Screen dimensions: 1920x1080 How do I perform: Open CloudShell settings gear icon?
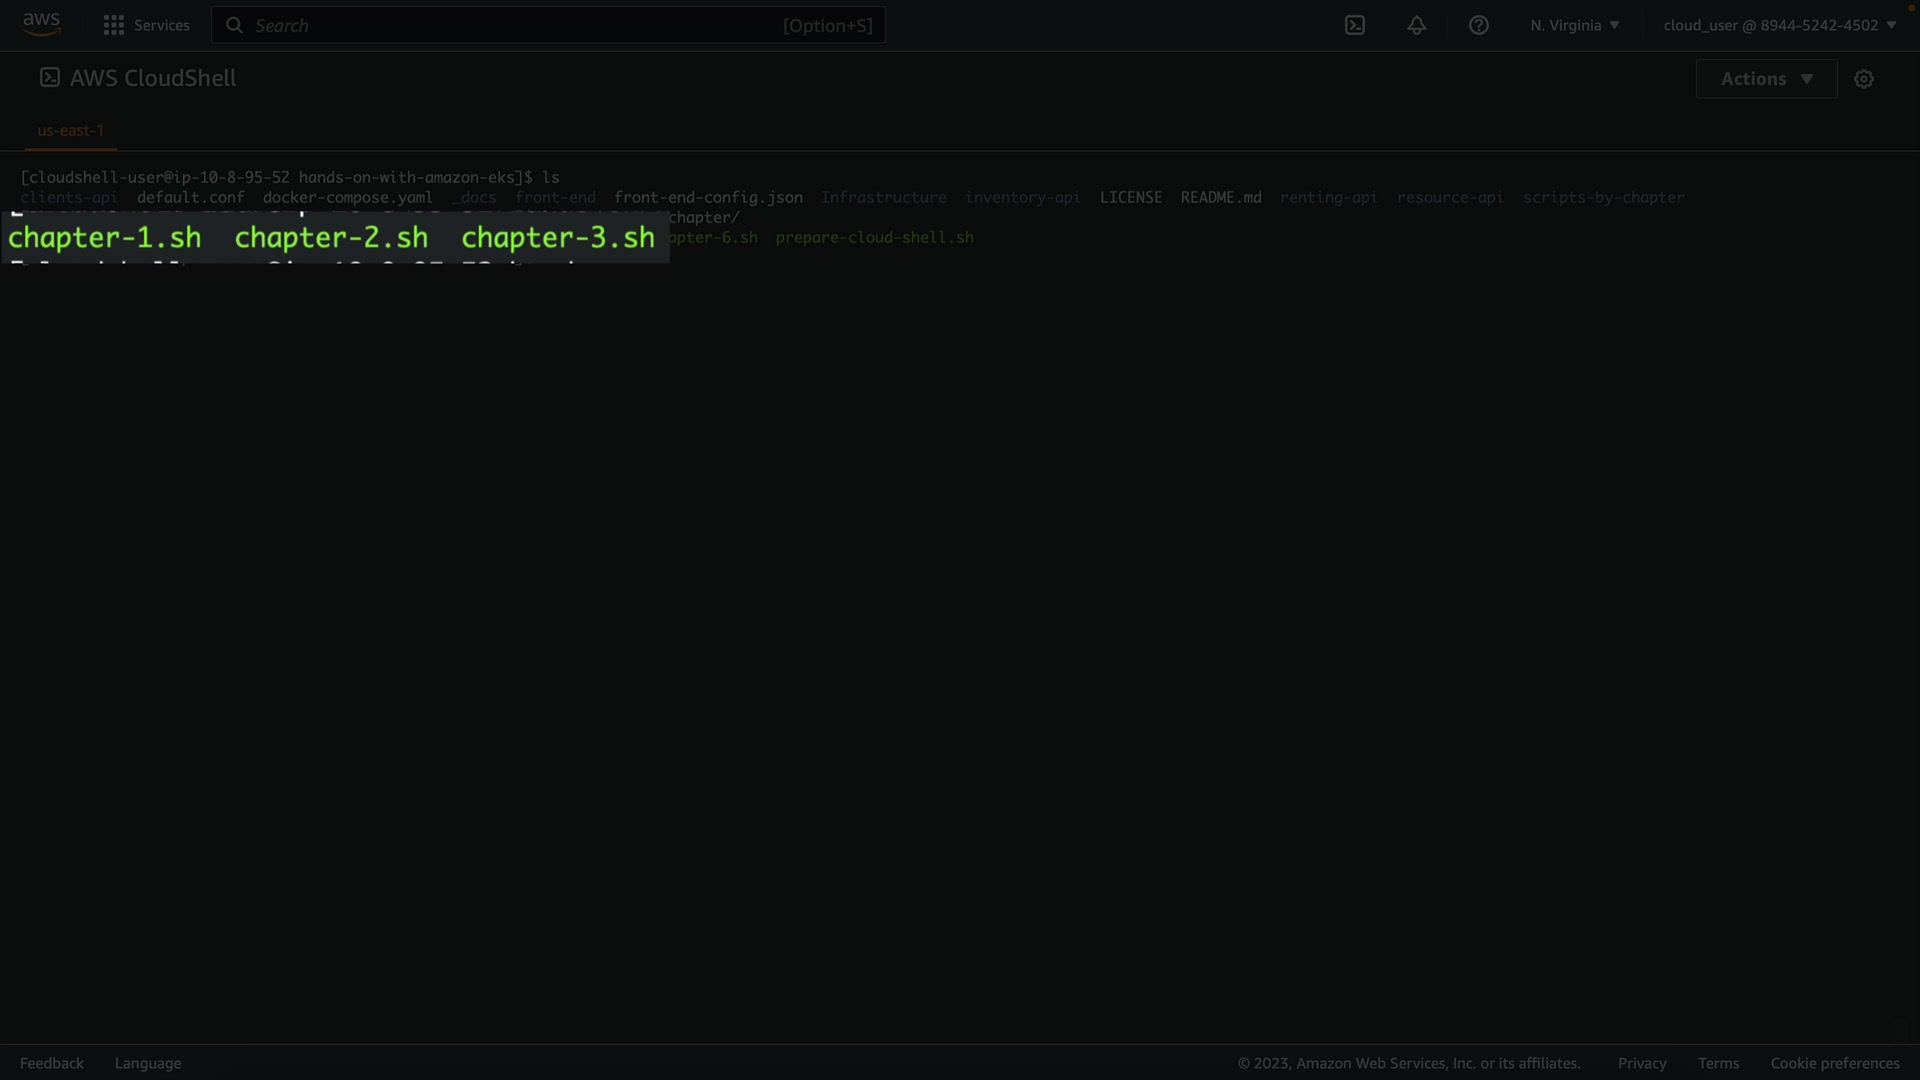tap(1864, 79)
